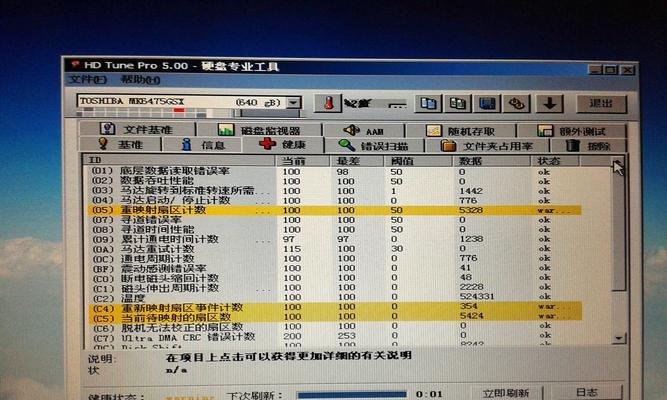Select row (BF) 震动感测错误率
Viewport: 667px width, 400px height.
click(x=334, y=268)
